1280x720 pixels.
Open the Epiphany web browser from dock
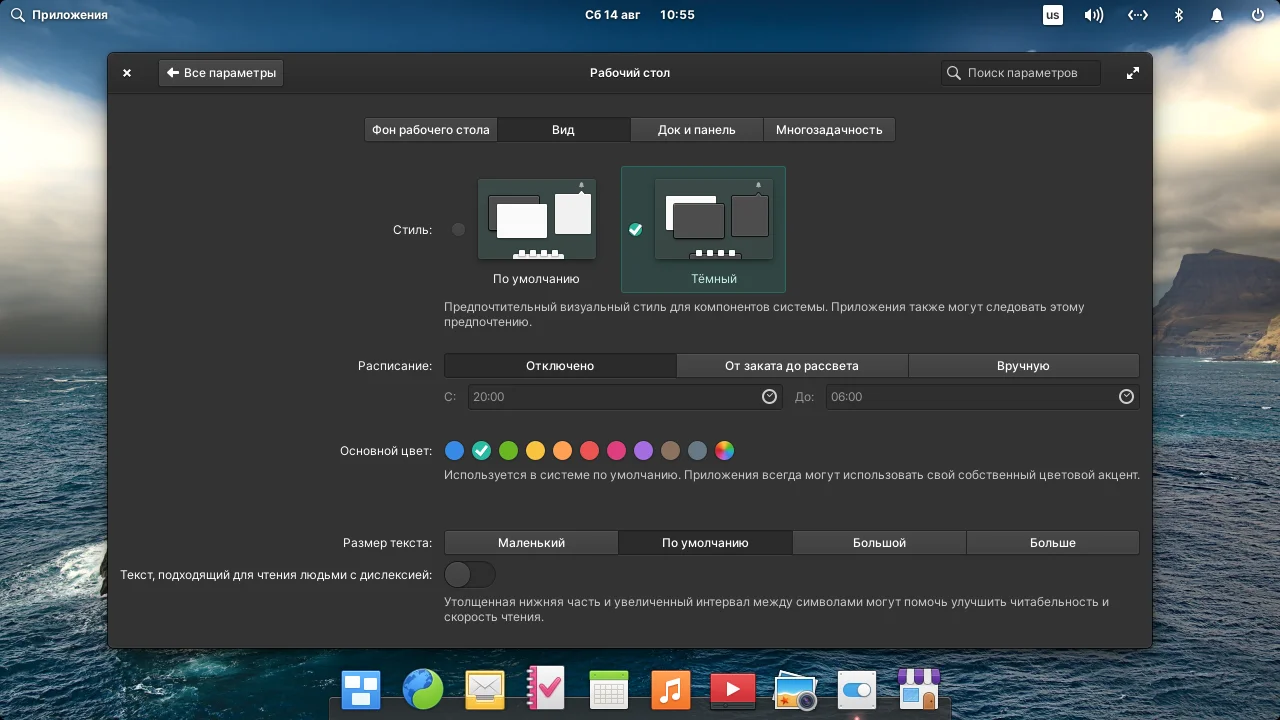423,689
